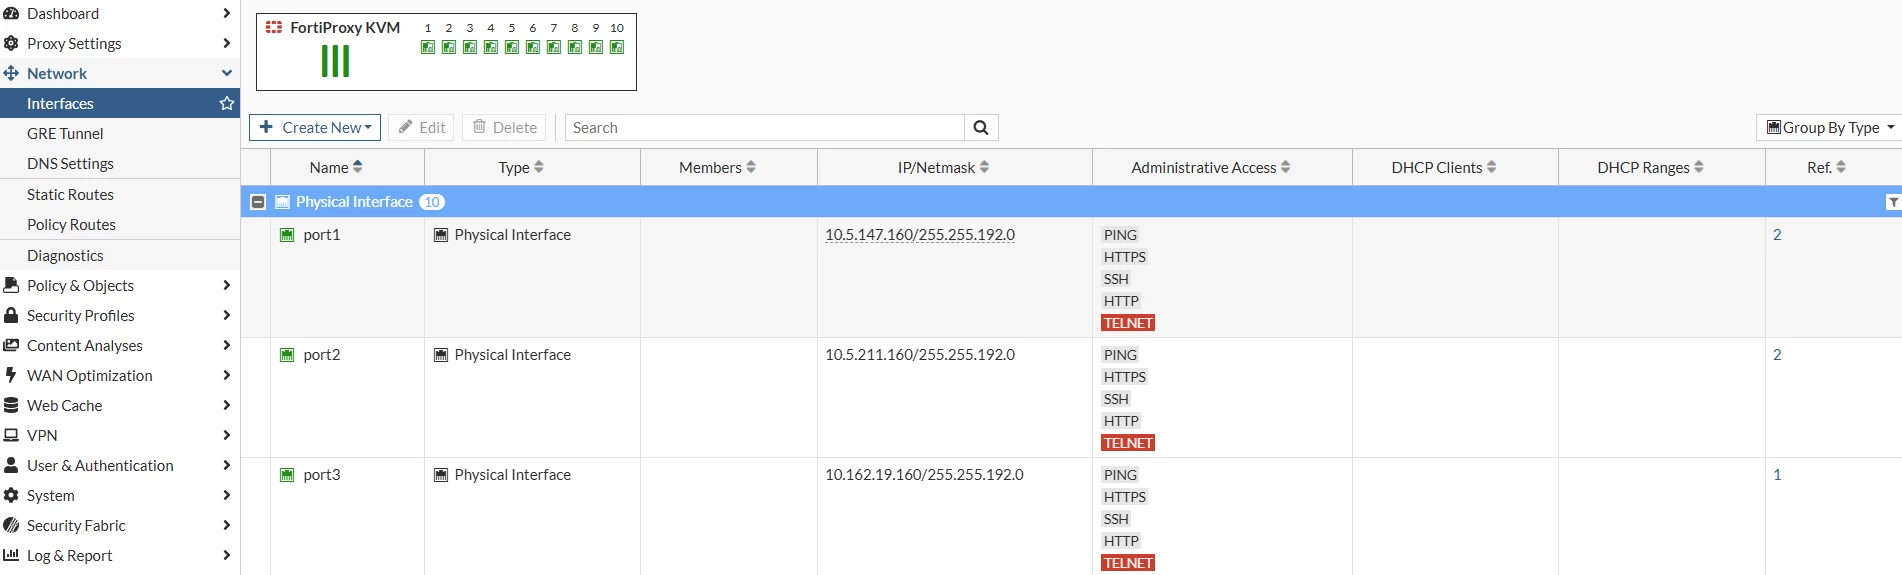Click port 9 icon in FortiProxy KVM faceplate
The height and width of the screenshot is (575, 1902).
pyautogui.click(x=596, y=48)
